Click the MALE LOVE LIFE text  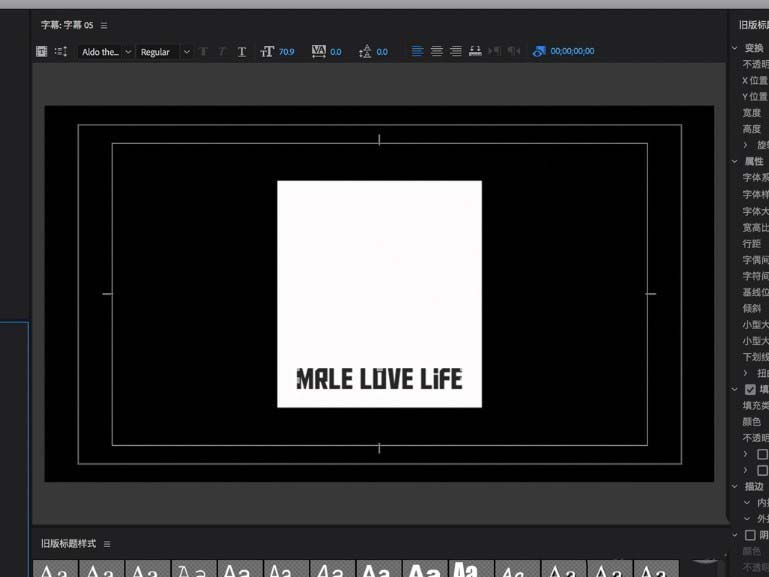379,379
